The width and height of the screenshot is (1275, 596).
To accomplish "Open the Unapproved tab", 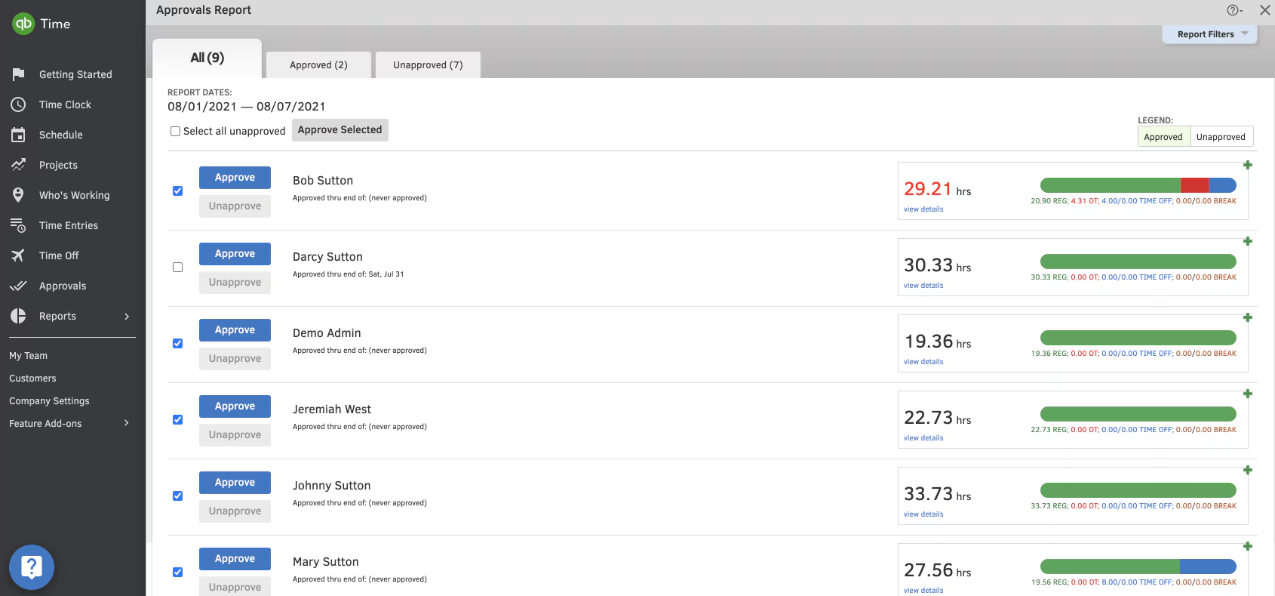I will [427, 64].
